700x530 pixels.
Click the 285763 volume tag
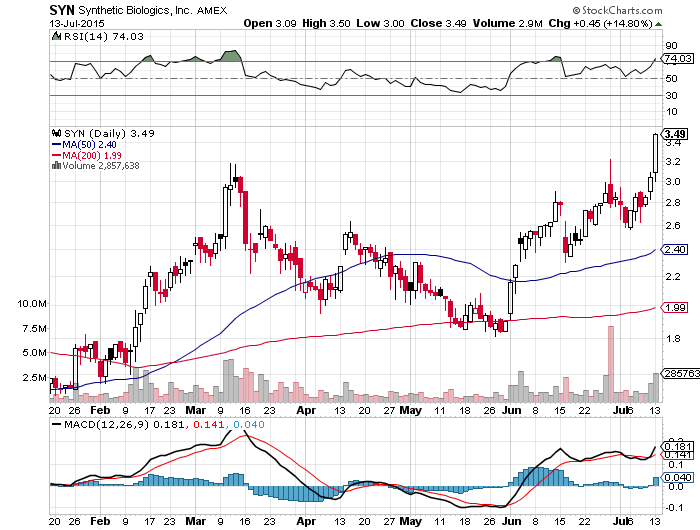pyautogui.click(x=681, y=373)
